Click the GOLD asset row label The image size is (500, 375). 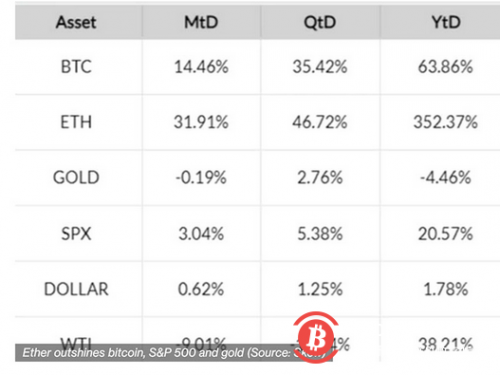tap(76, 177)
